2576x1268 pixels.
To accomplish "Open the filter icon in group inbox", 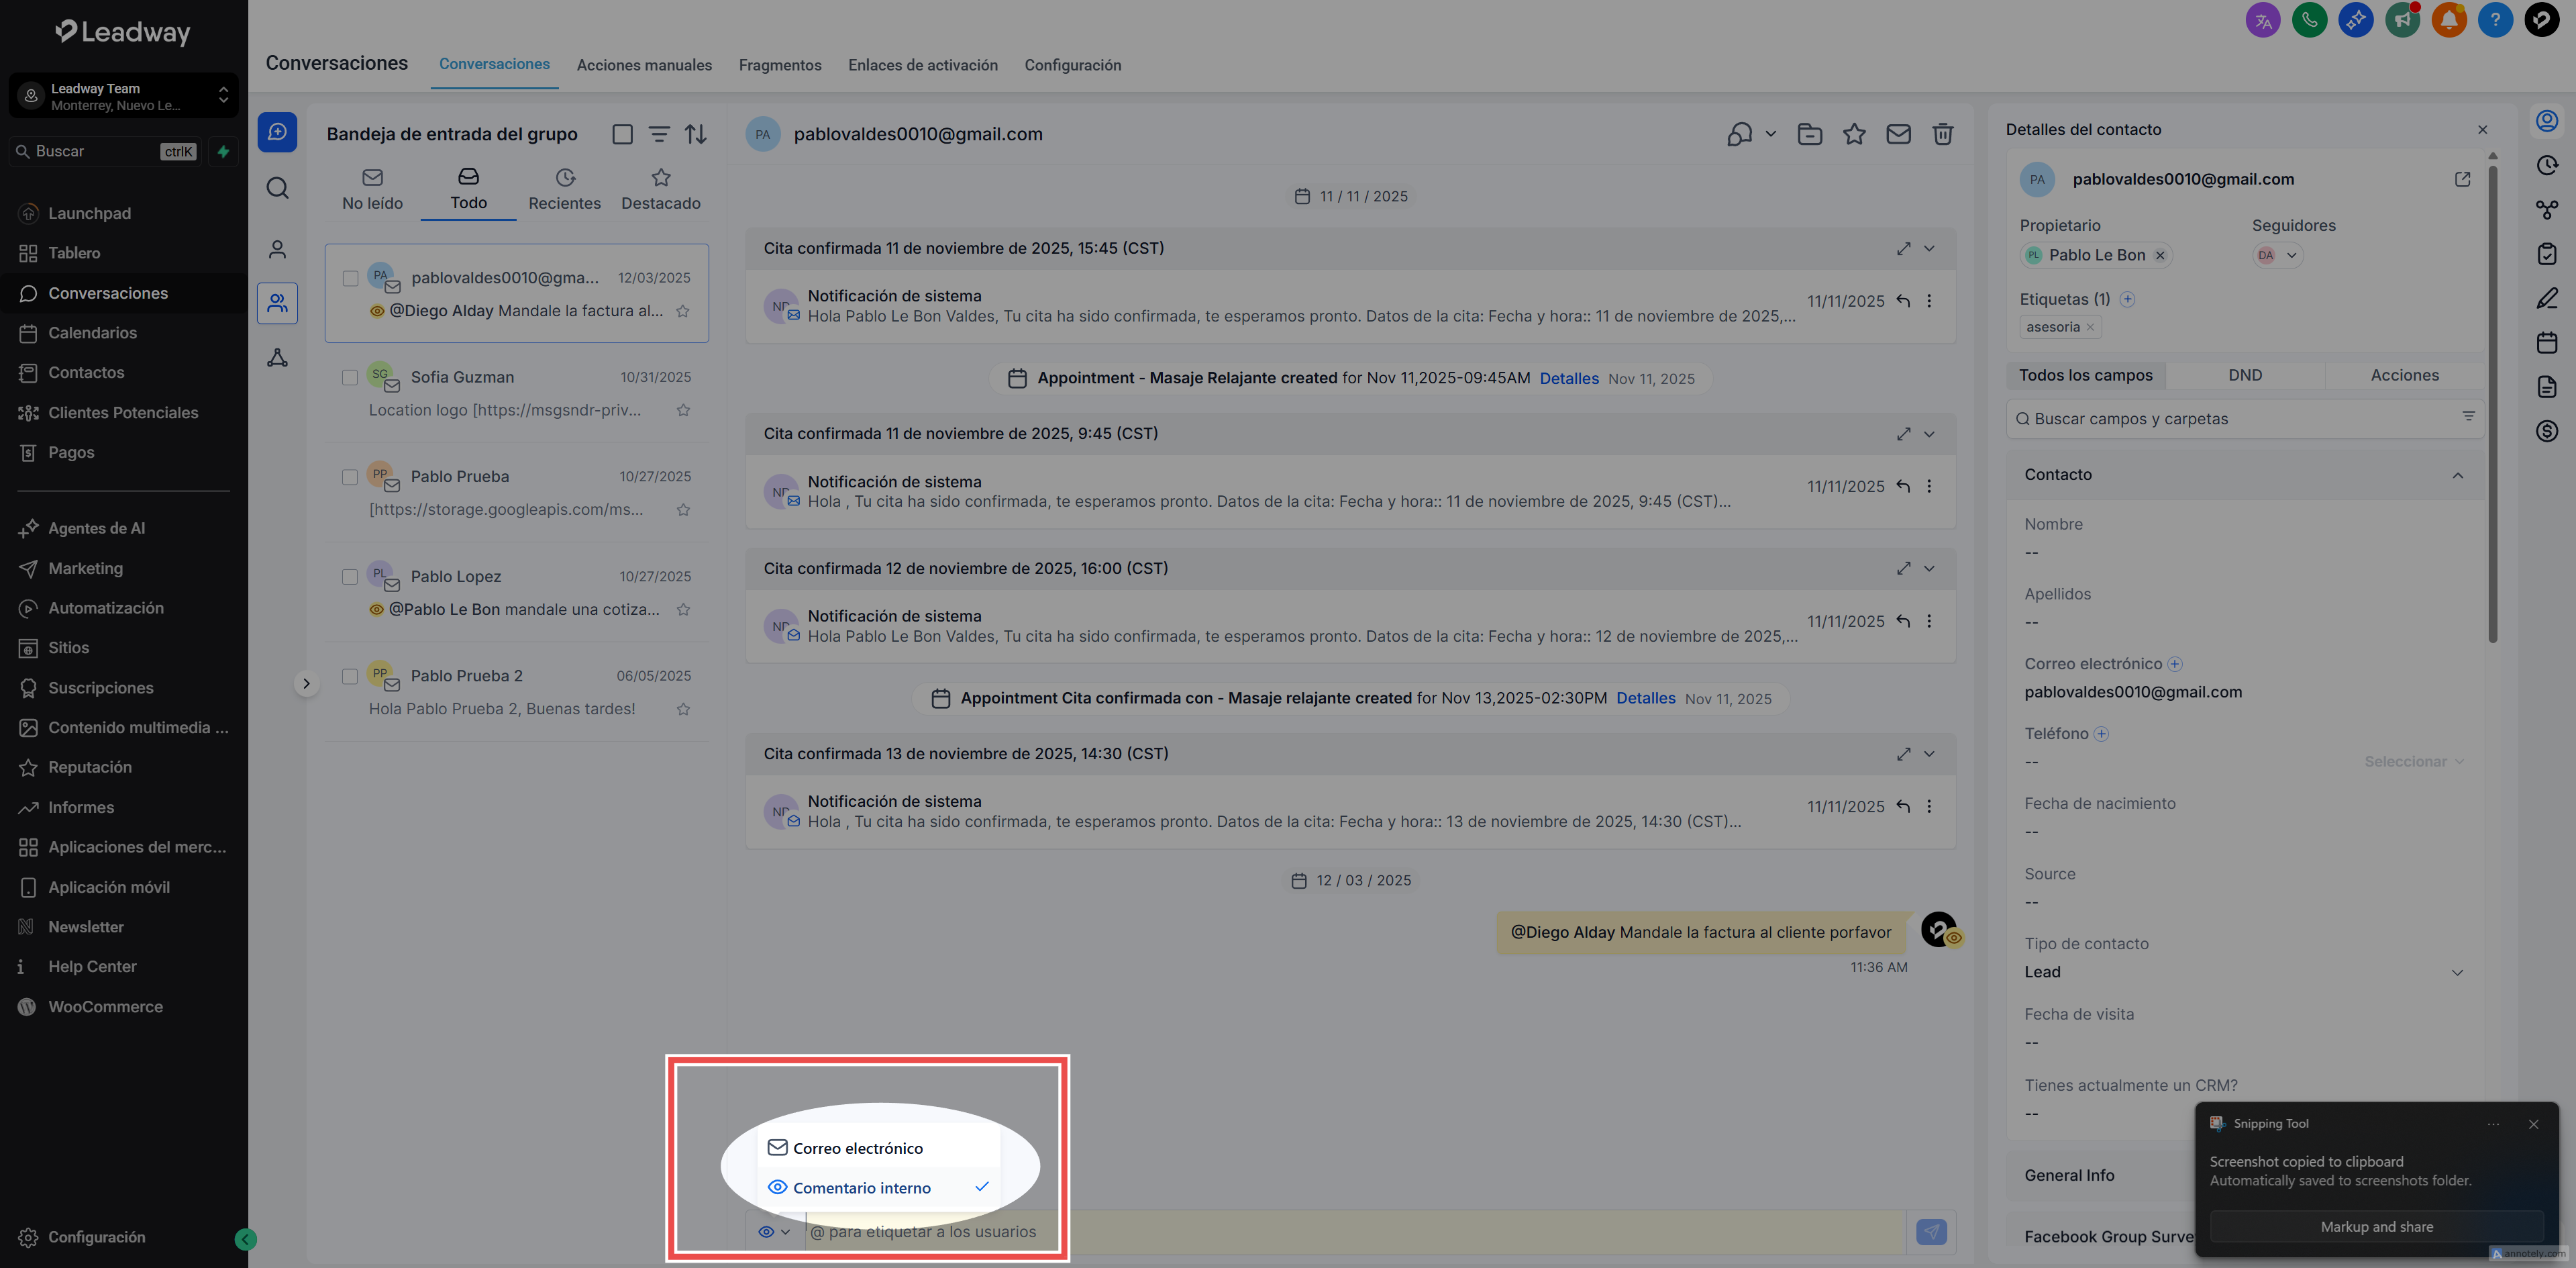I will coord(659,134).
